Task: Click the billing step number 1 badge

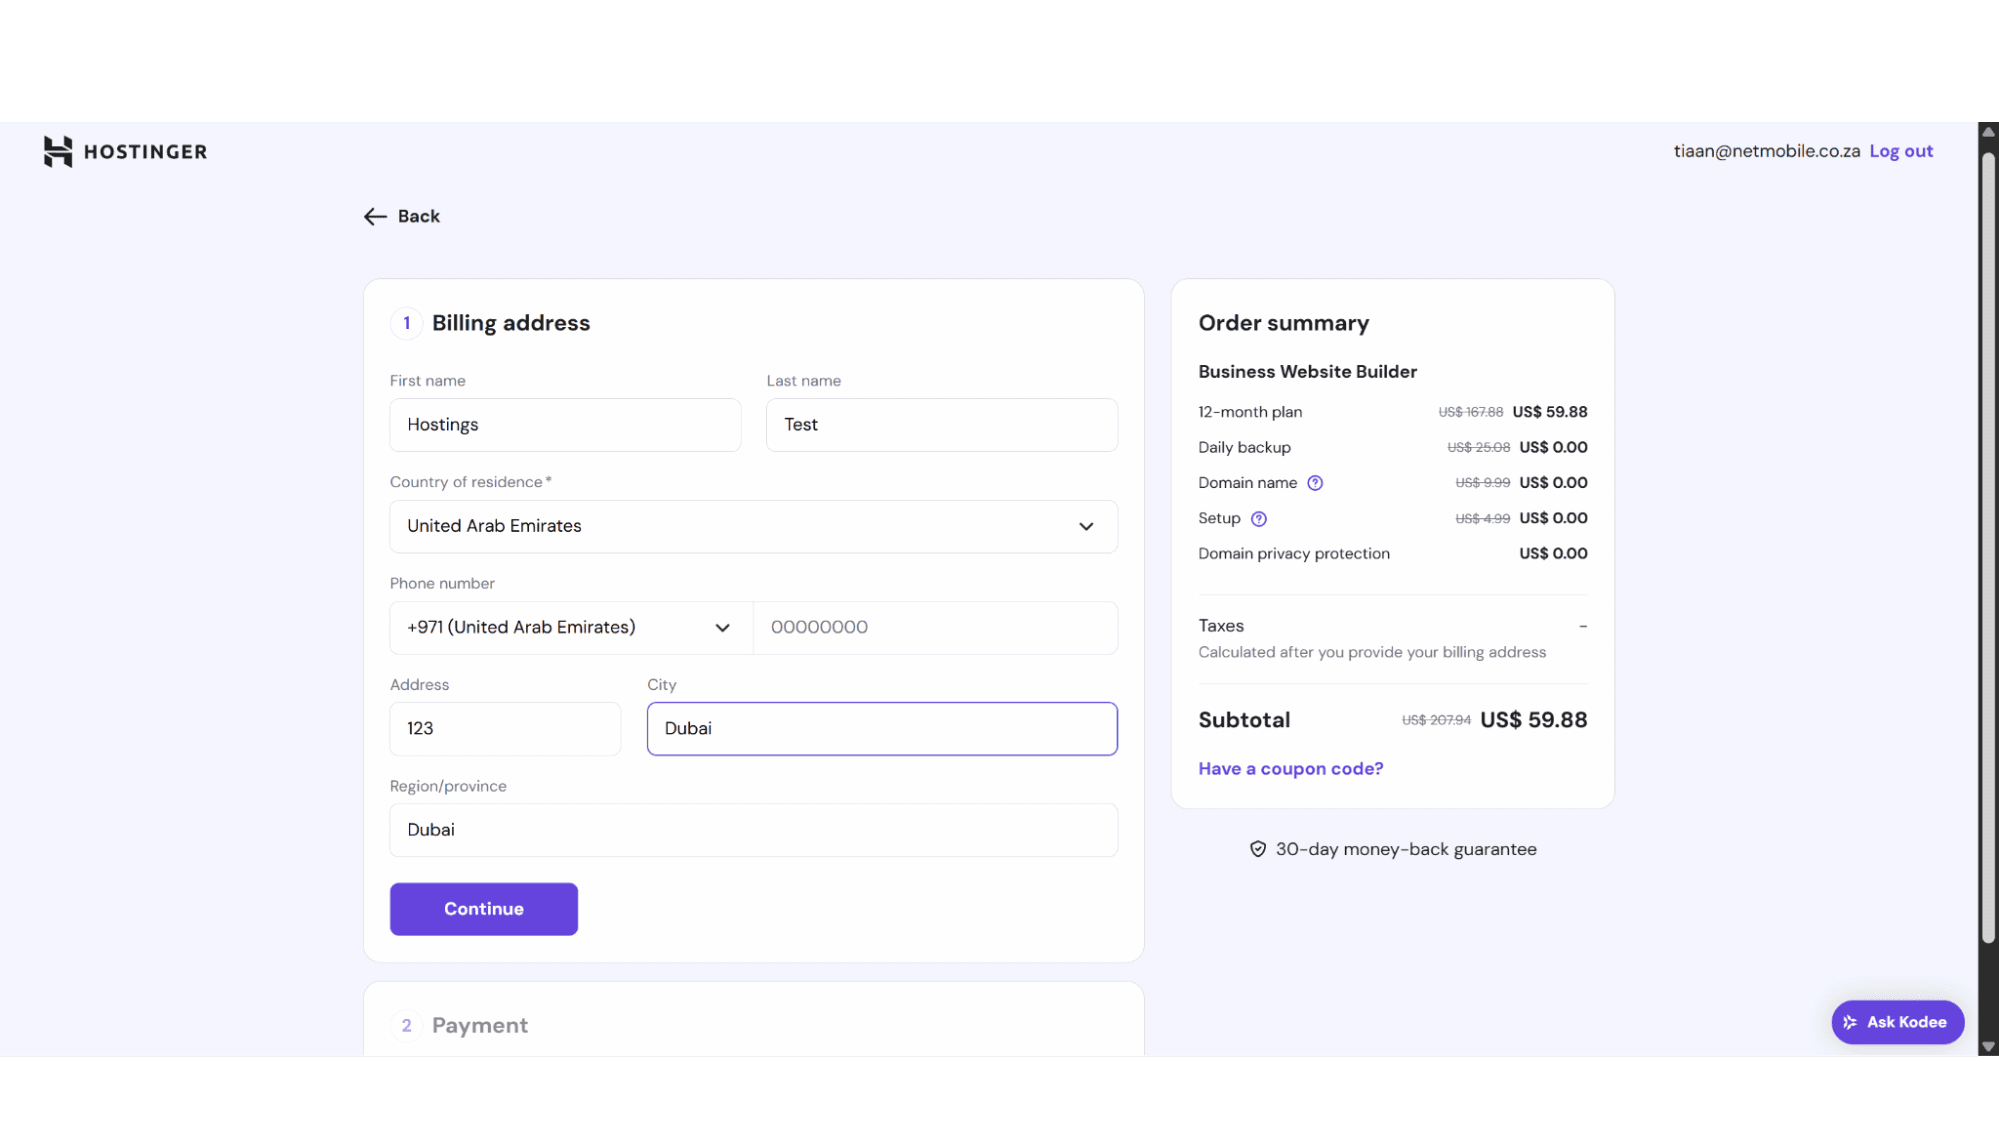Action: pyautogui.click(x=406, y=323)
